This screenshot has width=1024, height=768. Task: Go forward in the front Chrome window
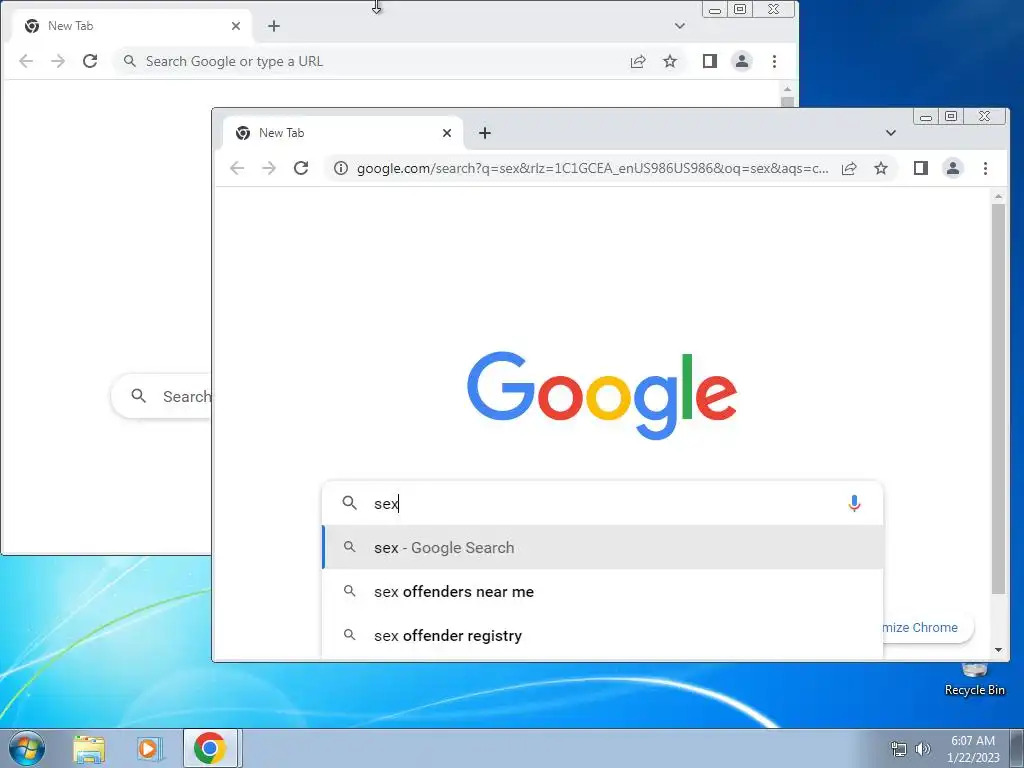(268, 168)
